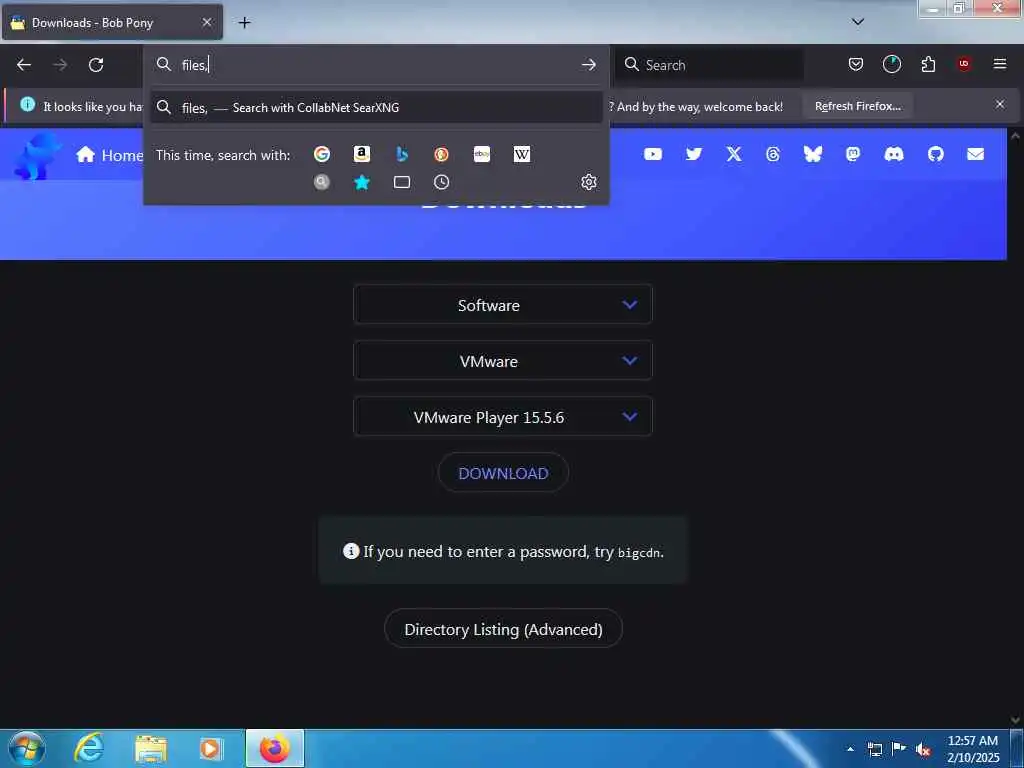Close the Downloads - Bob Pony tab
Viewport: 1024px width, 768px height.
point(207,22)
